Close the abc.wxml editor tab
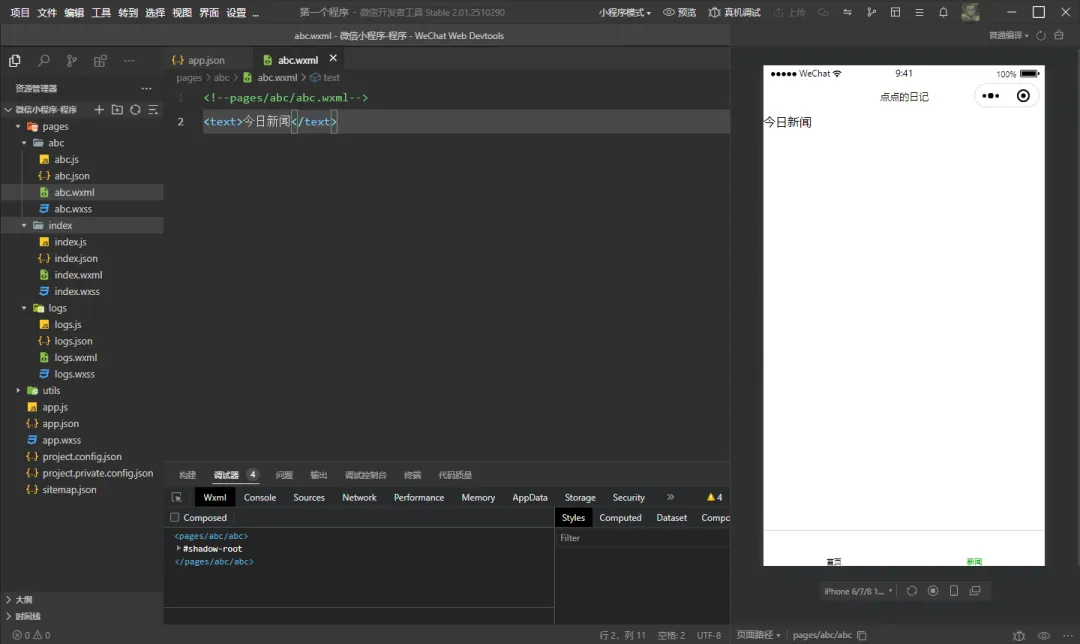Image resolution: width=1080 pixels, height=644 pixels. pos(333,59)
